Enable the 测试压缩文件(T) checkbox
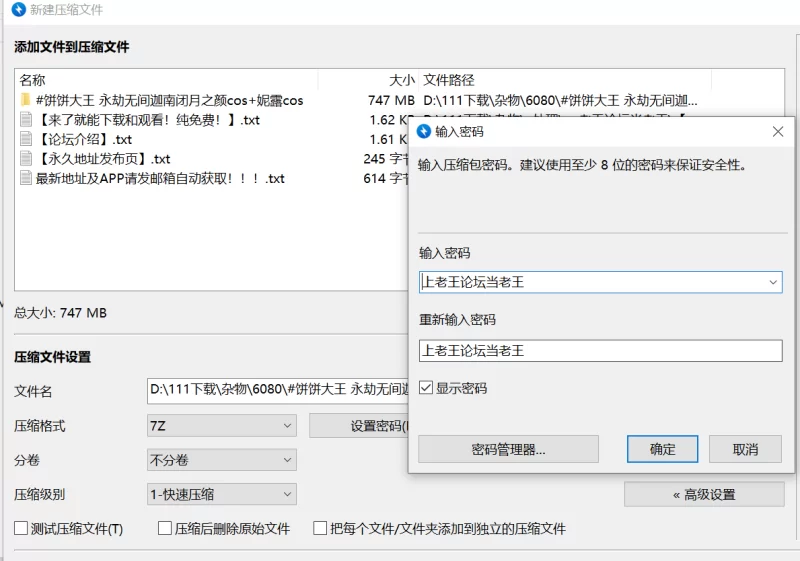This screenshot has width=800, height=561. pyautogui.click(x=21, y=528)
